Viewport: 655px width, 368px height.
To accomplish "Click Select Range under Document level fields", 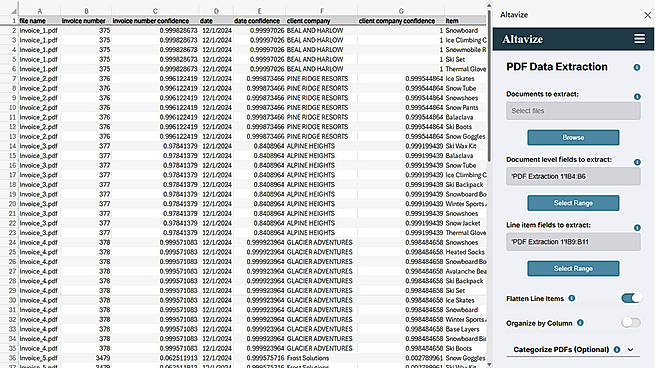I will click(x=573, y=203).
